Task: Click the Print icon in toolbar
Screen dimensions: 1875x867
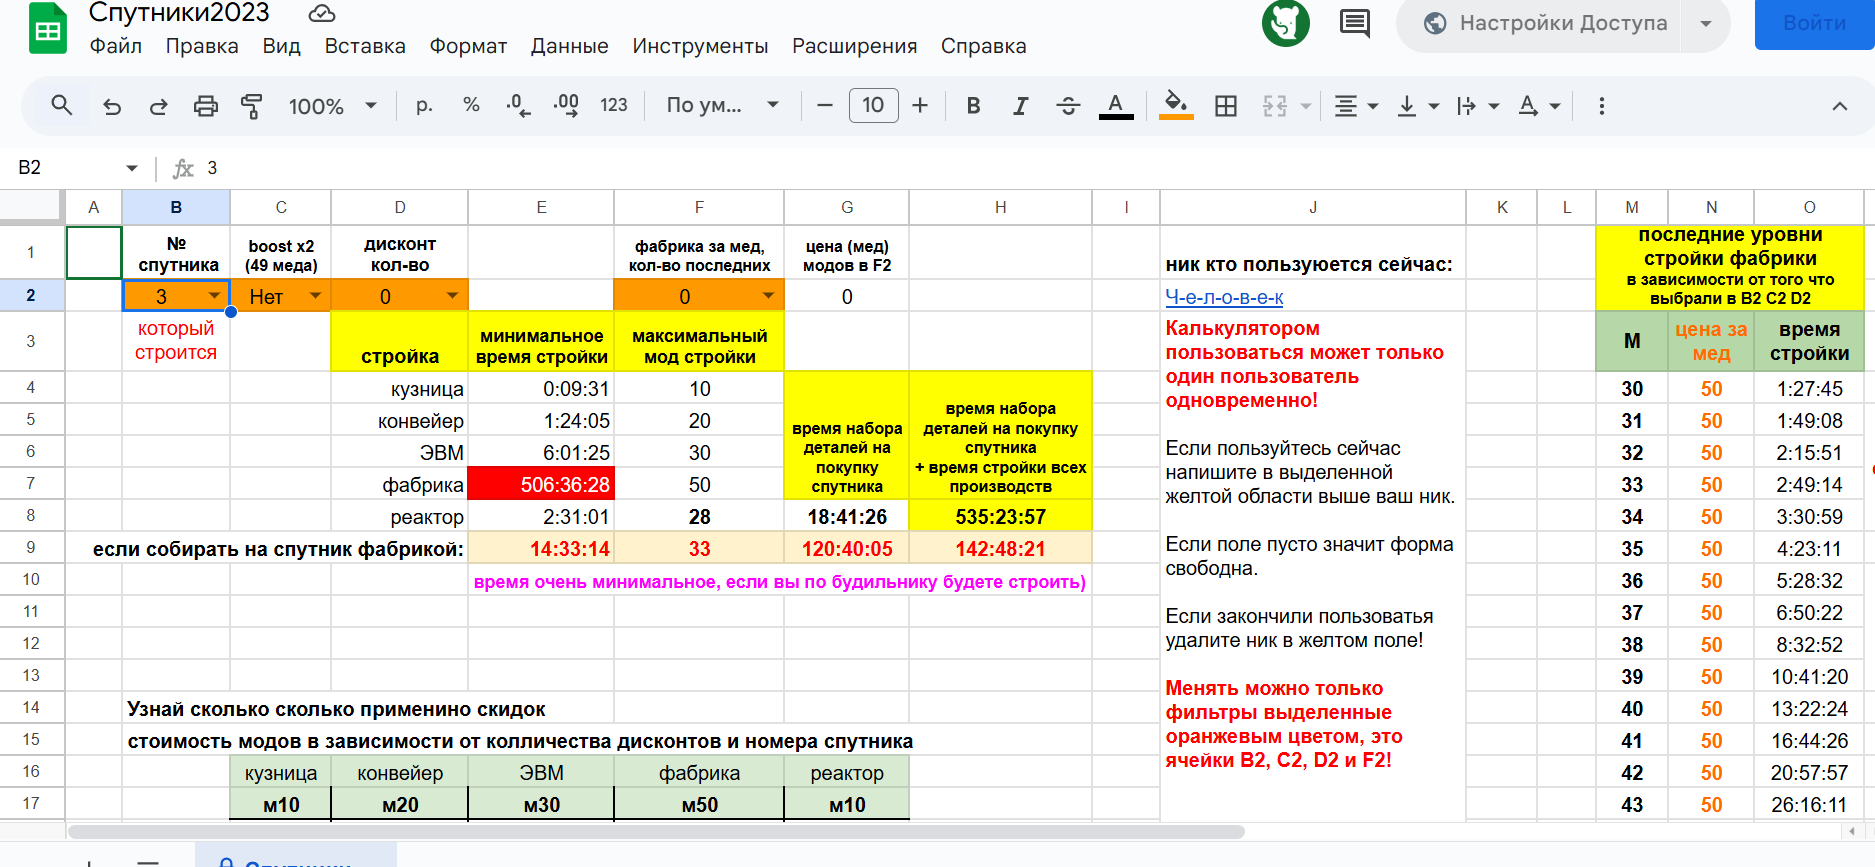Action: coord(205,106)
